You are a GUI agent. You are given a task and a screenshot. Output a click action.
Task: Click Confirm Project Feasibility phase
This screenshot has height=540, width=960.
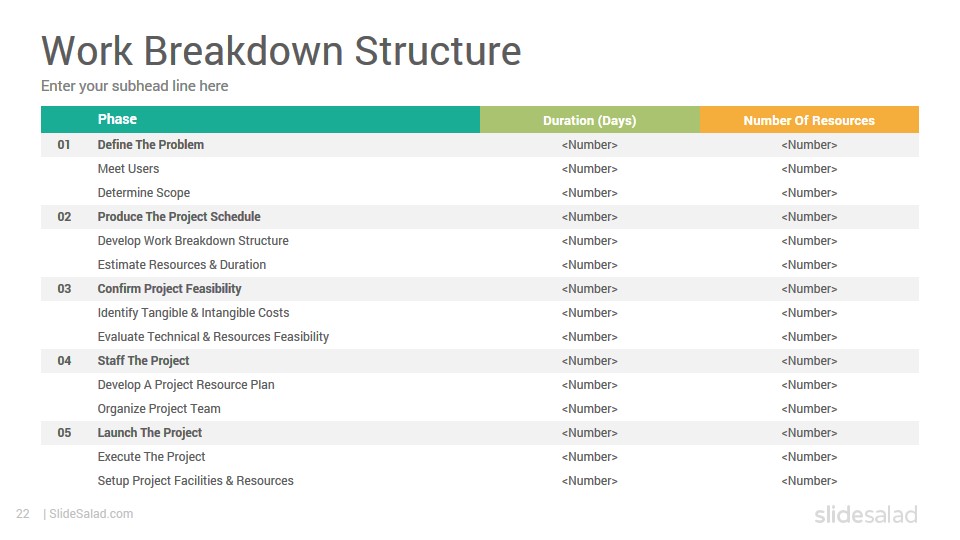coord(170,288)
